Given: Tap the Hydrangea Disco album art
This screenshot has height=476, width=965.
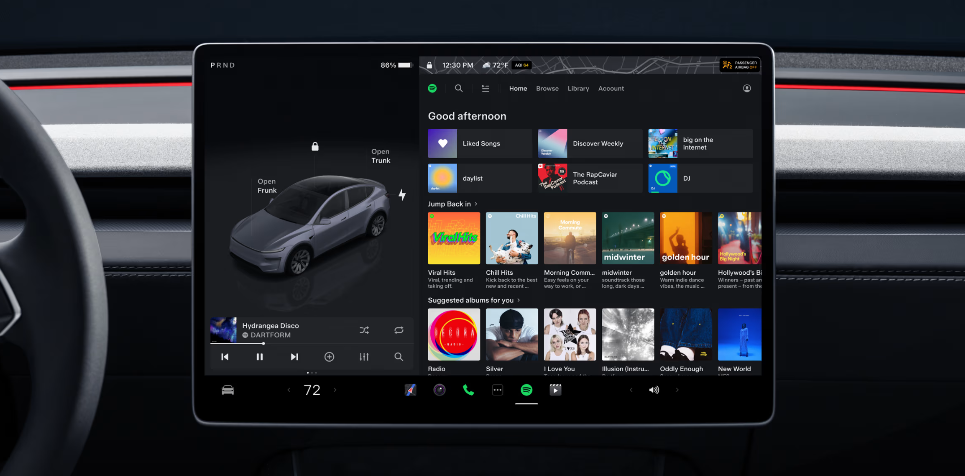Looking at the screenshot, I should click(x=223, y=329).
